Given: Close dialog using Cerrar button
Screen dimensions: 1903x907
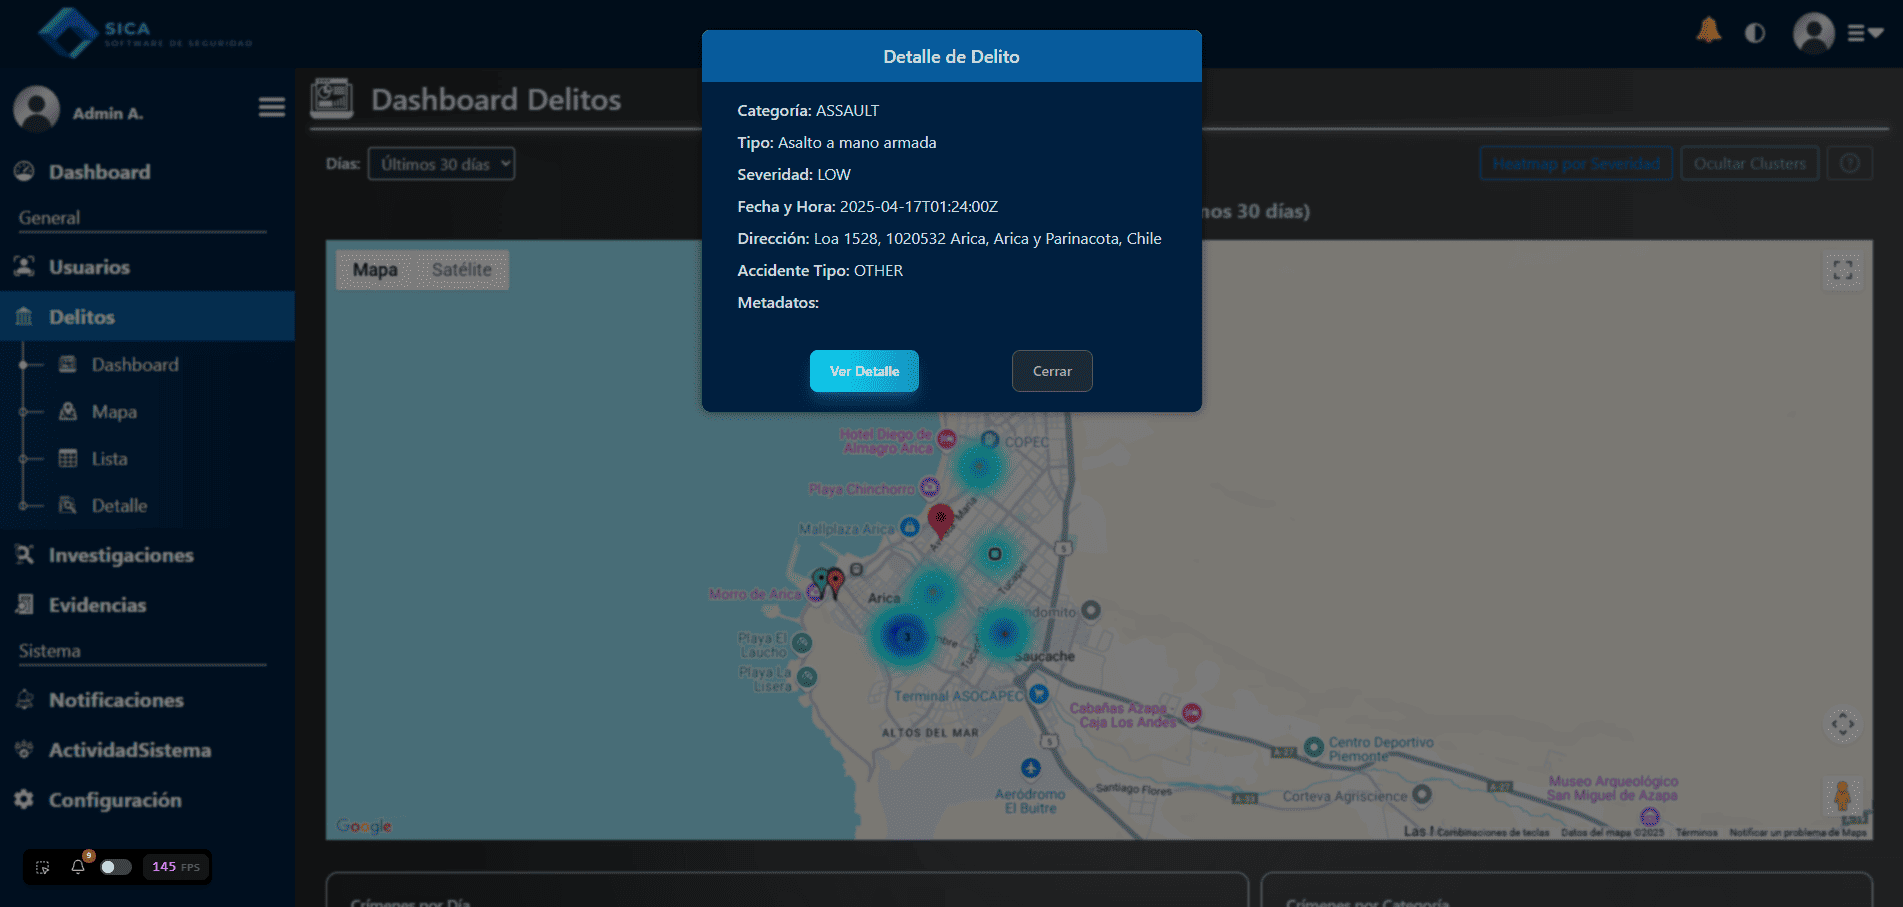Looking at the screenshot, I should [1051, 371].
